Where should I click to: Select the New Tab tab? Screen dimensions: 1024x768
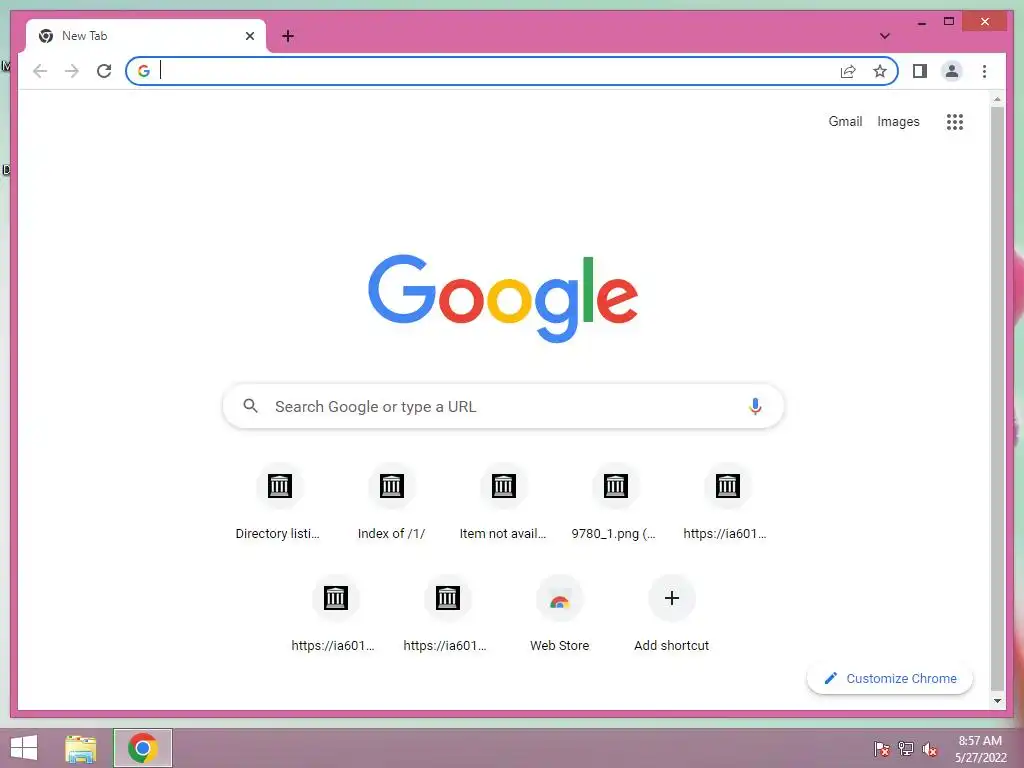[x=146, y=36]
